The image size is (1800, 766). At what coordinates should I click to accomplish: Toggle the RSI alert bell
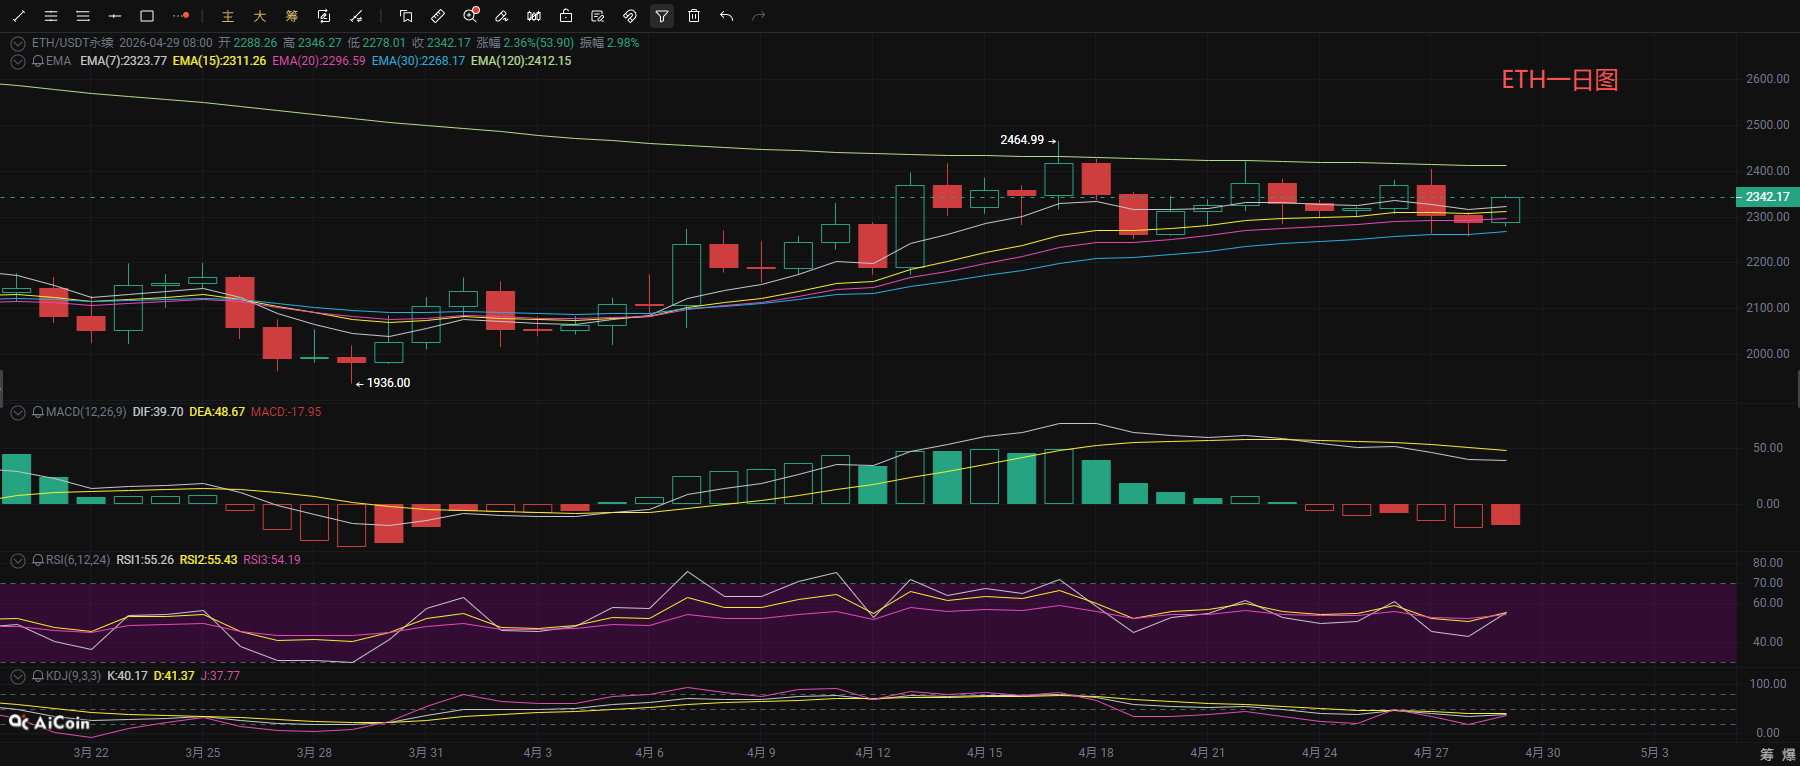(x=38, y=560)
